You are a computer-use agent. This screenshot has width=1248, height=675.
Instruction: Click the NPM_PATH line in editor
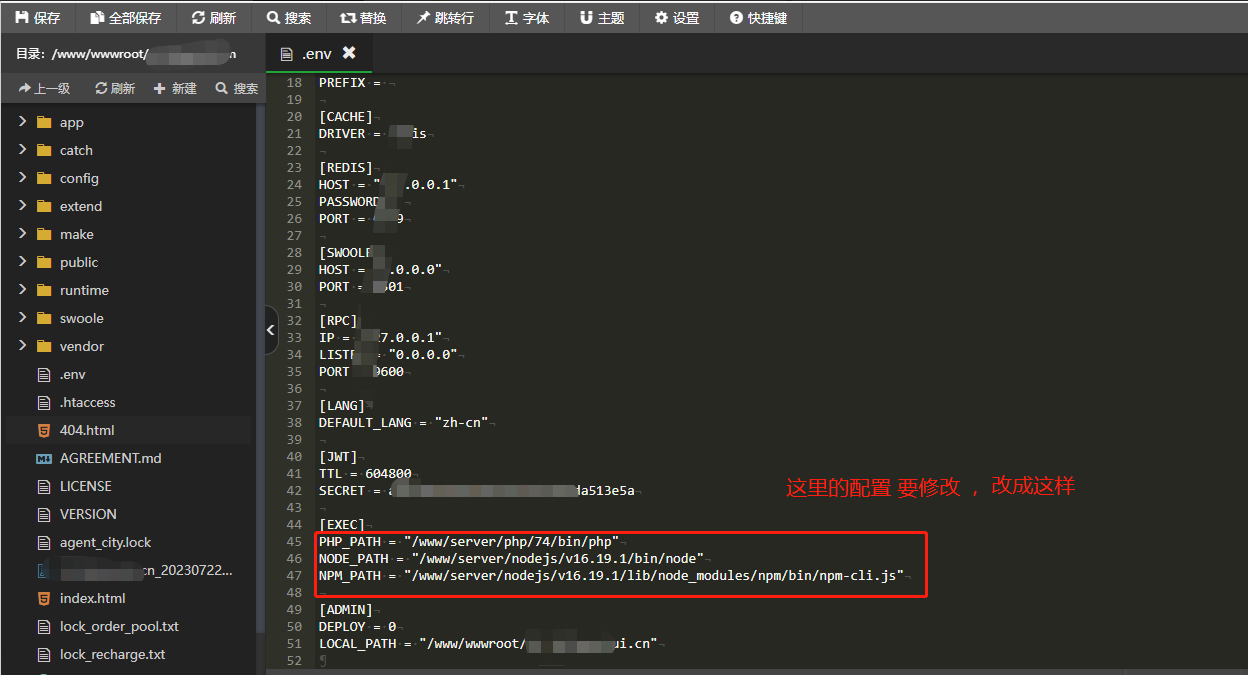pyautogui.click(x=611, y=575)
